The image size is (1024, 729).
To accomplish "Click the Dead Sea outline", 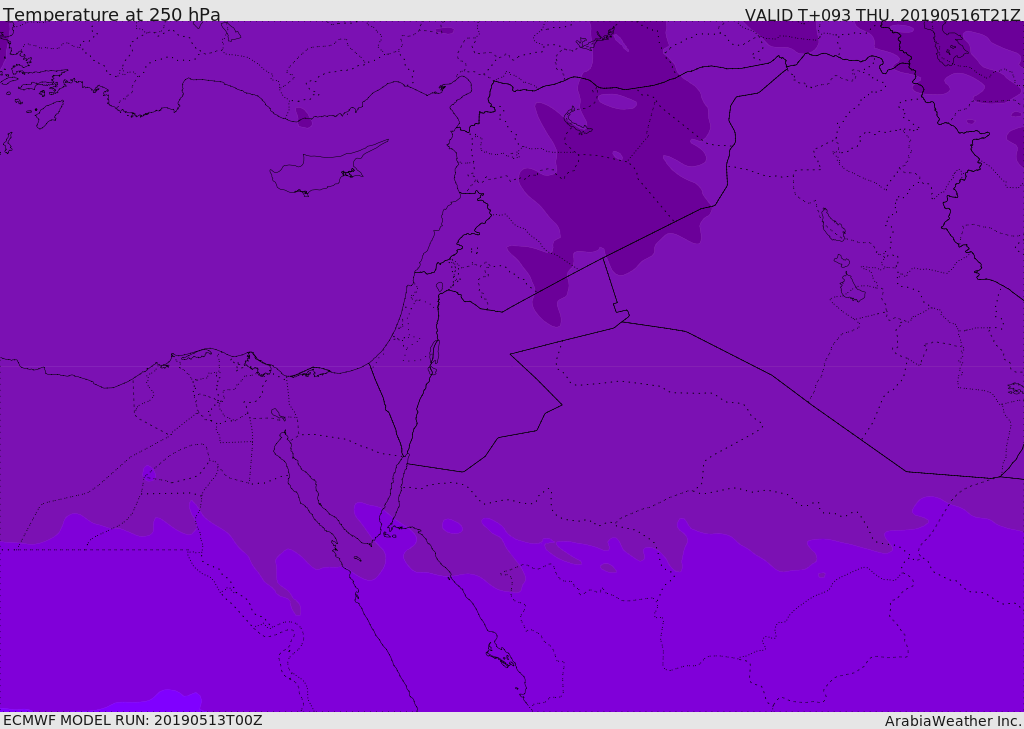I will click(434, 355).
